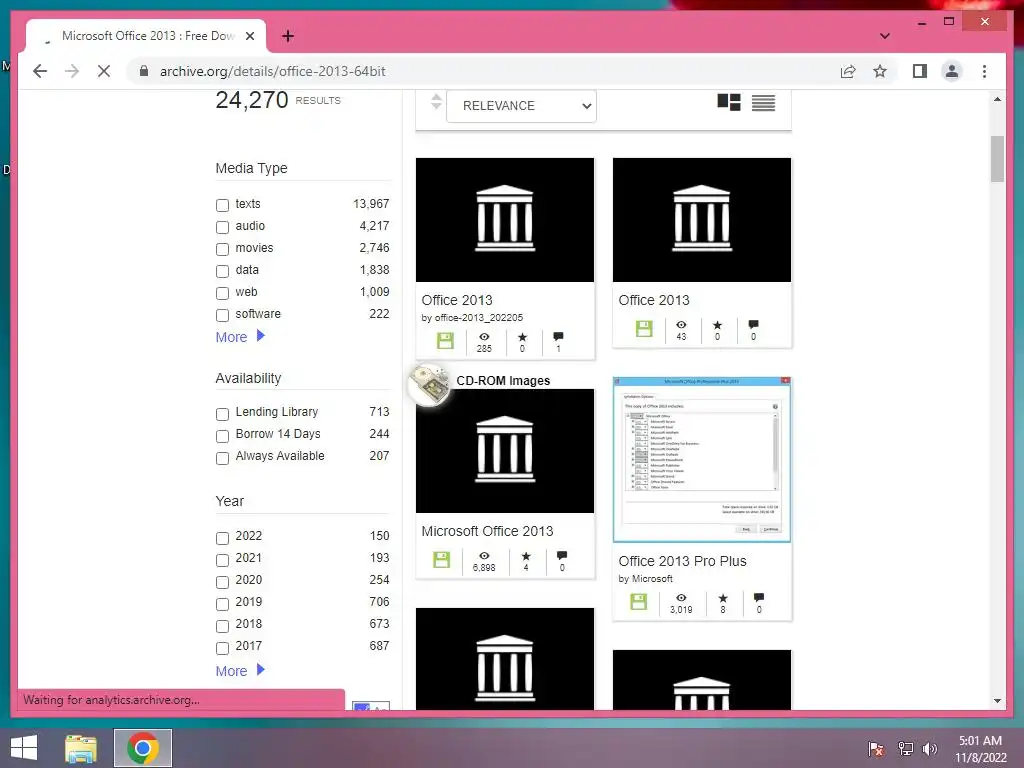1024x768 pixels.
Task: Filter by year 2020
Action: pos(222,582)
